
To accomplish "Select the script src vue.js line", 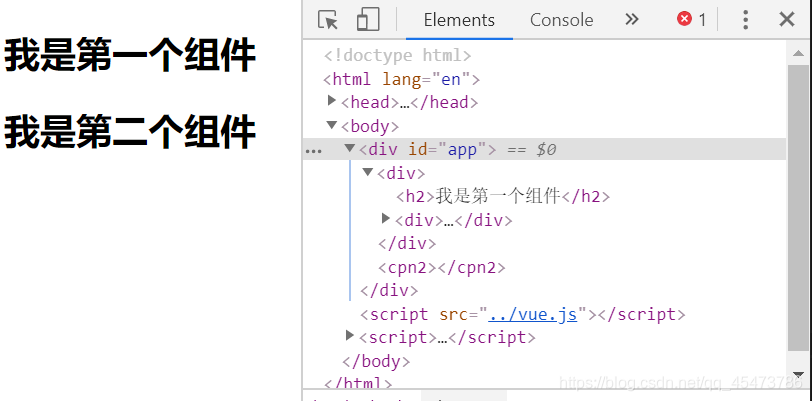I will 523,314.
